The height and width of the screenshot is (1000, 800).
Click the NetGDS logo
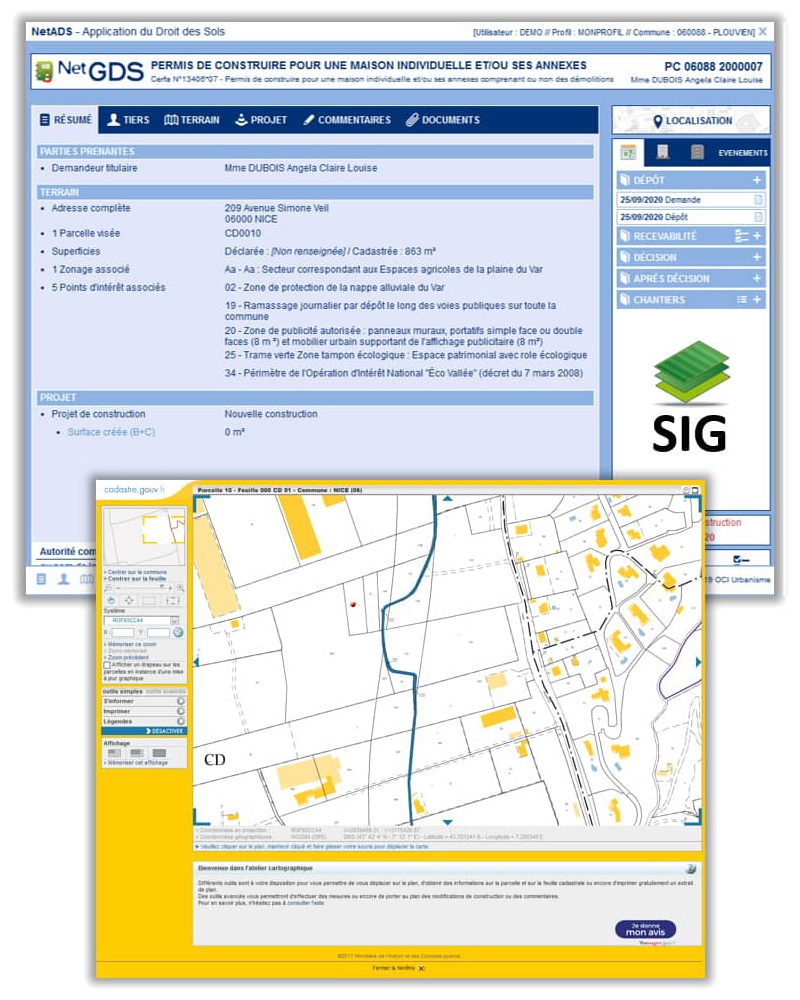pyautogui.click(x=89, y=71)
